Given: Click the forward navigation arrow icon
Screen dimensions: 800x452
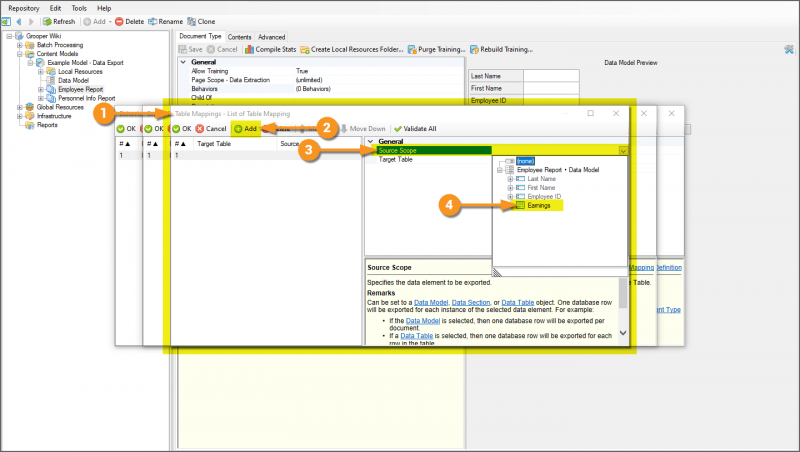Looking at the screenshot, I should [31, 21].
